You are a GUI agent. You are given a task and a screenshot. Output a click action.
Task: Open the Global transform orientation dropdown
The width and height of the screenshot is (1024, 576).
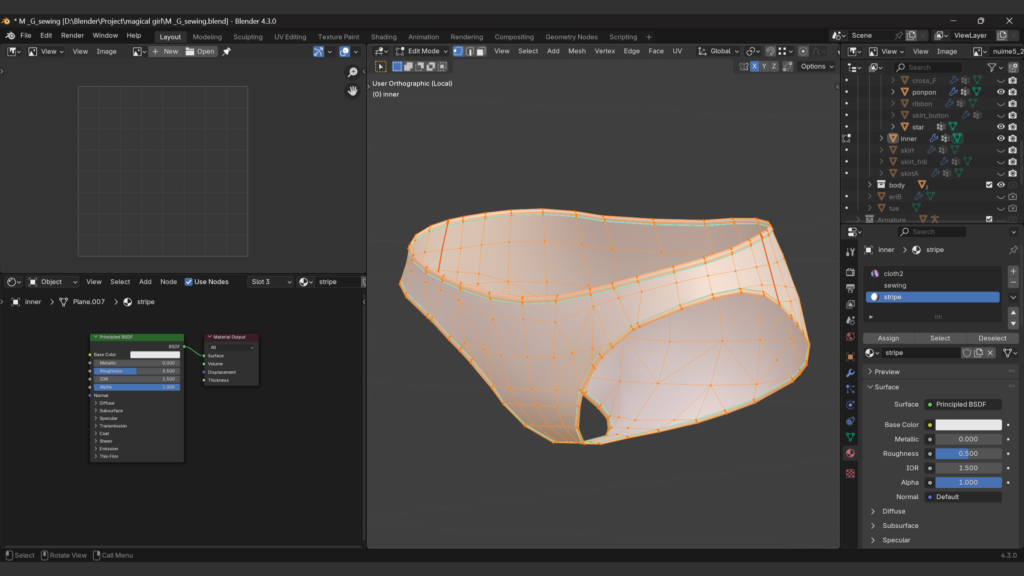click(x=718, y=51)
